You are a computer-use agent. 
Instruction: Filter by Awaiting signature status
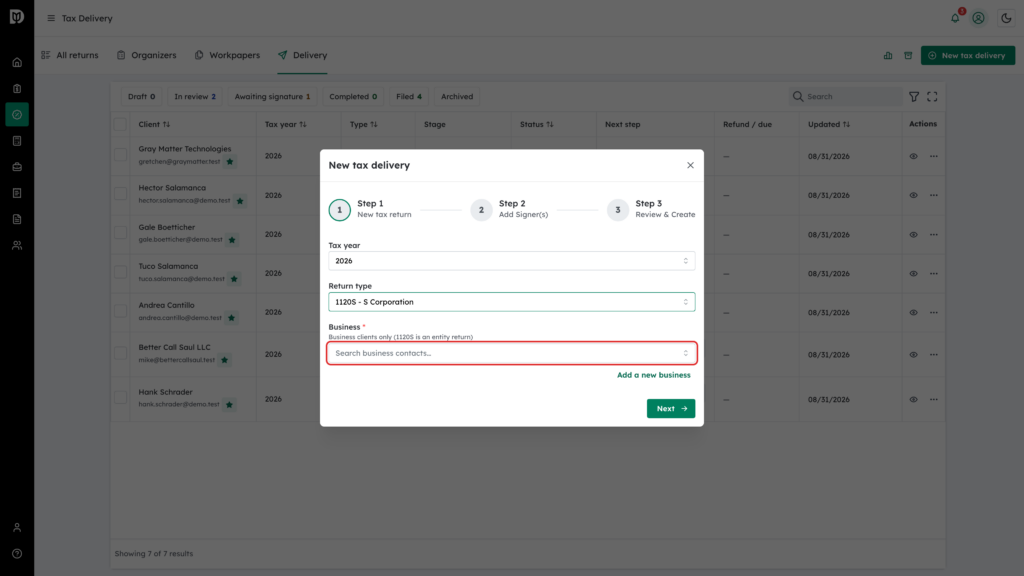click(272, 97)
